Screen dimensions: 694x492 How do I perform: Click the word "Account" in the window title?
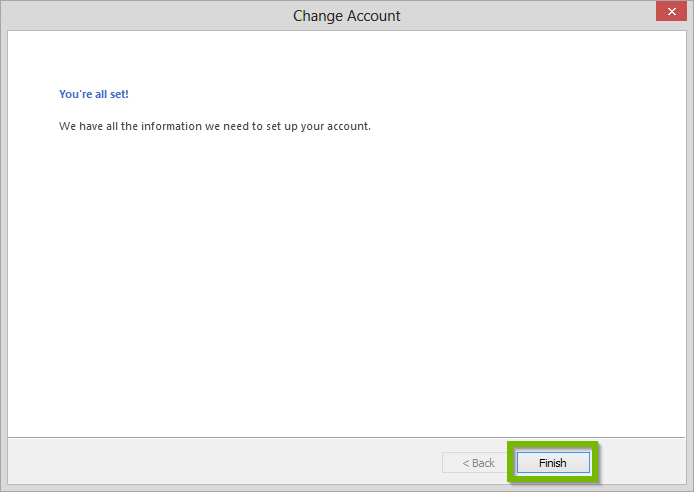(371, 16)
